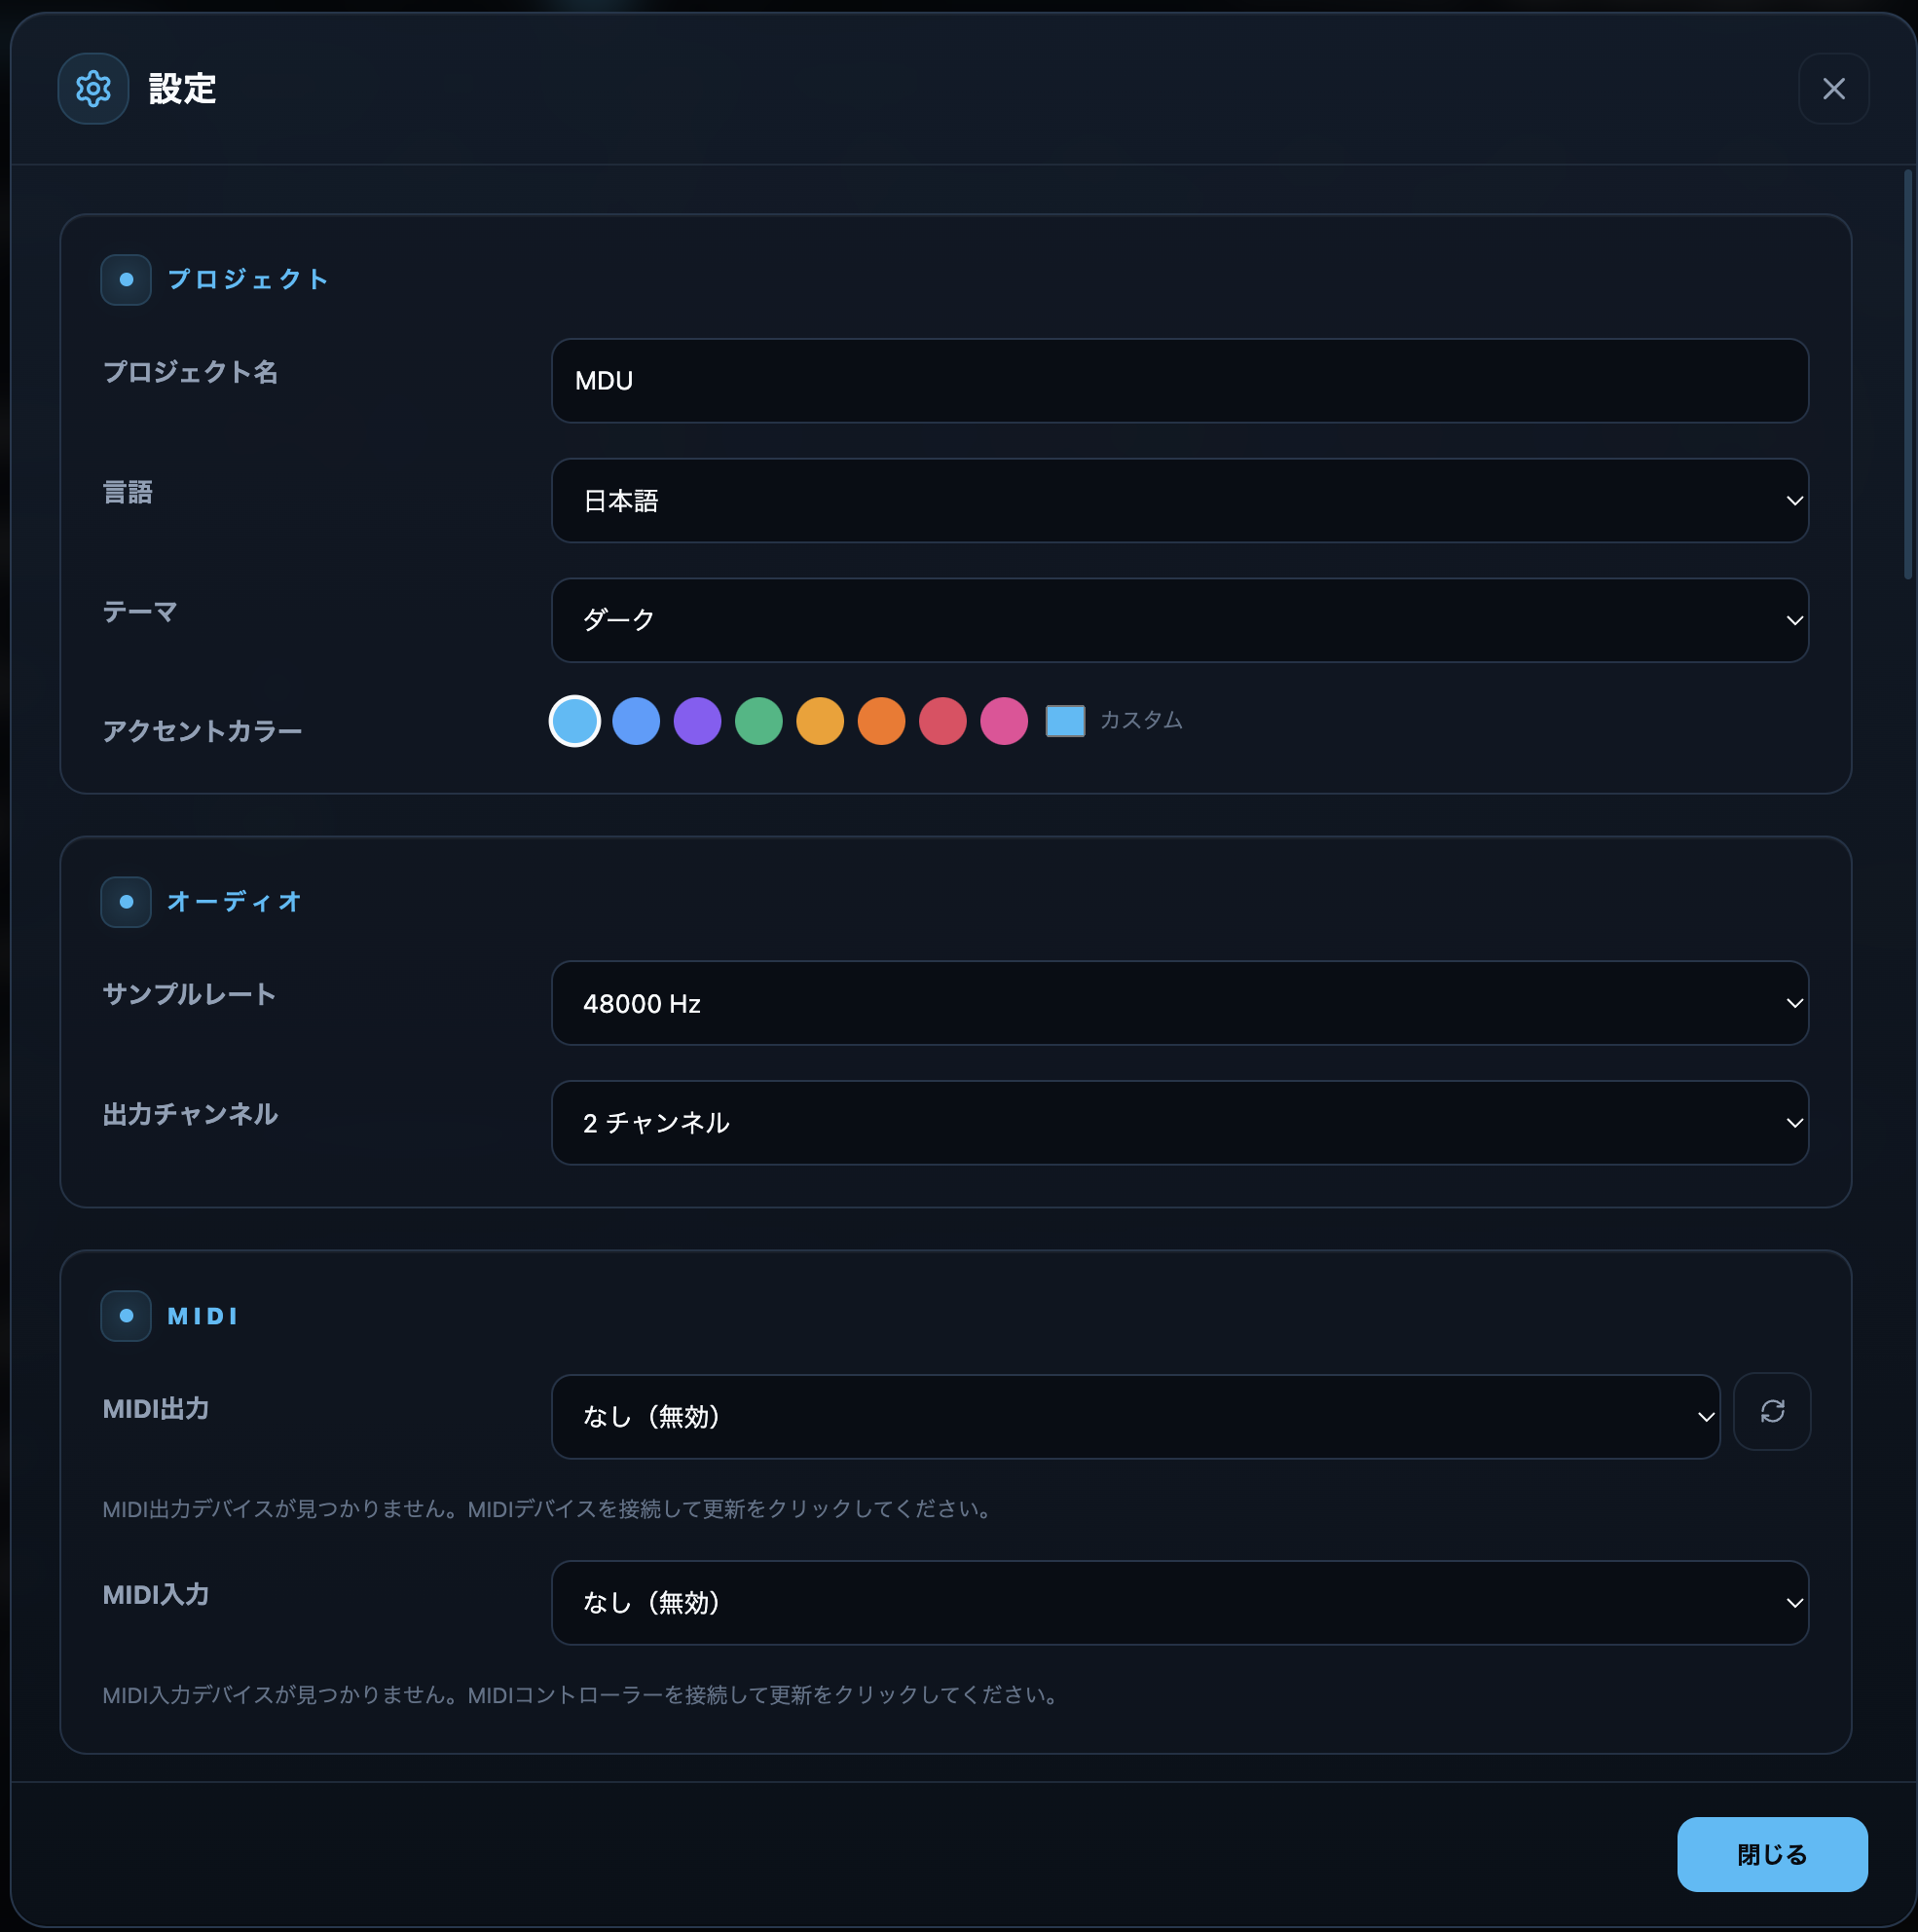
Task: Open the custom color picker square
Action: coord(1065,721)
